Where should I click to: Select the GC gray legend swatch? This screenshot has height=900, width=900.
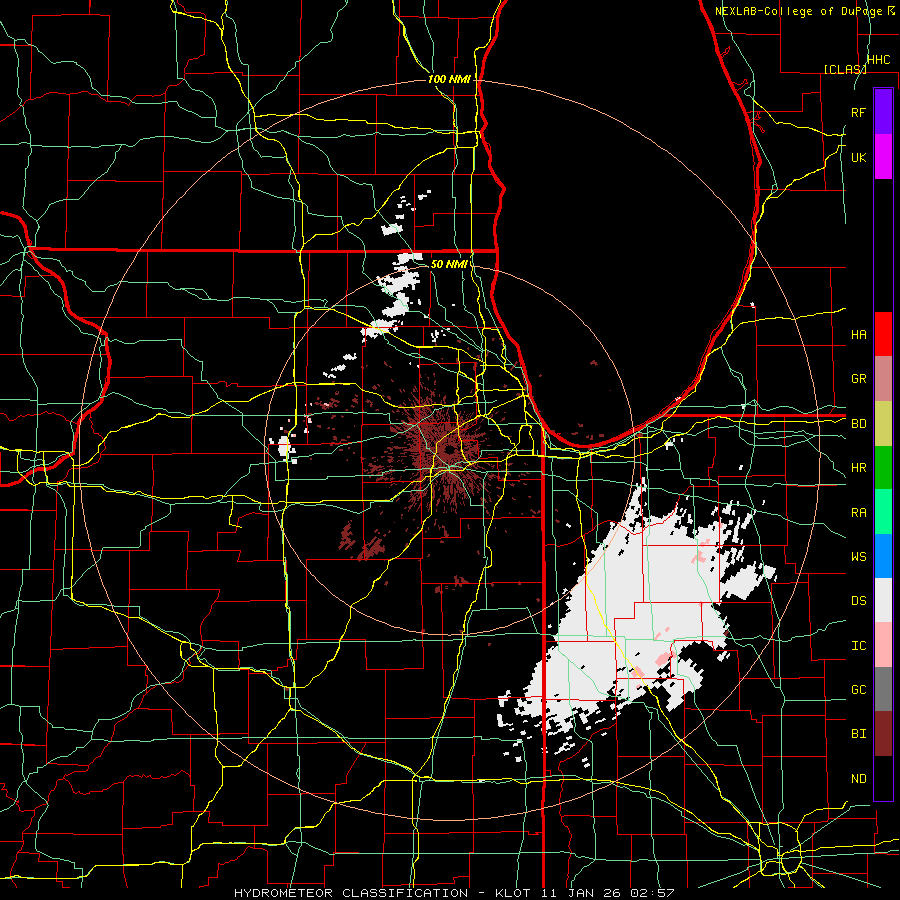click(883, 689)
